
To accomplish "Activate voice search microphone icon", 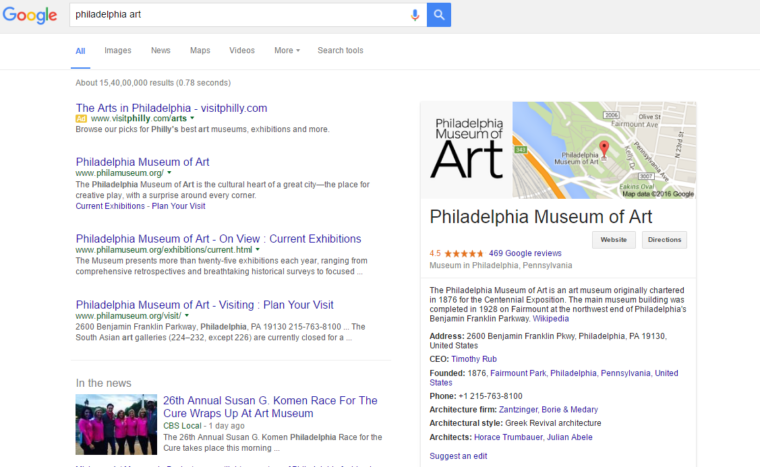I will (414, 15).
